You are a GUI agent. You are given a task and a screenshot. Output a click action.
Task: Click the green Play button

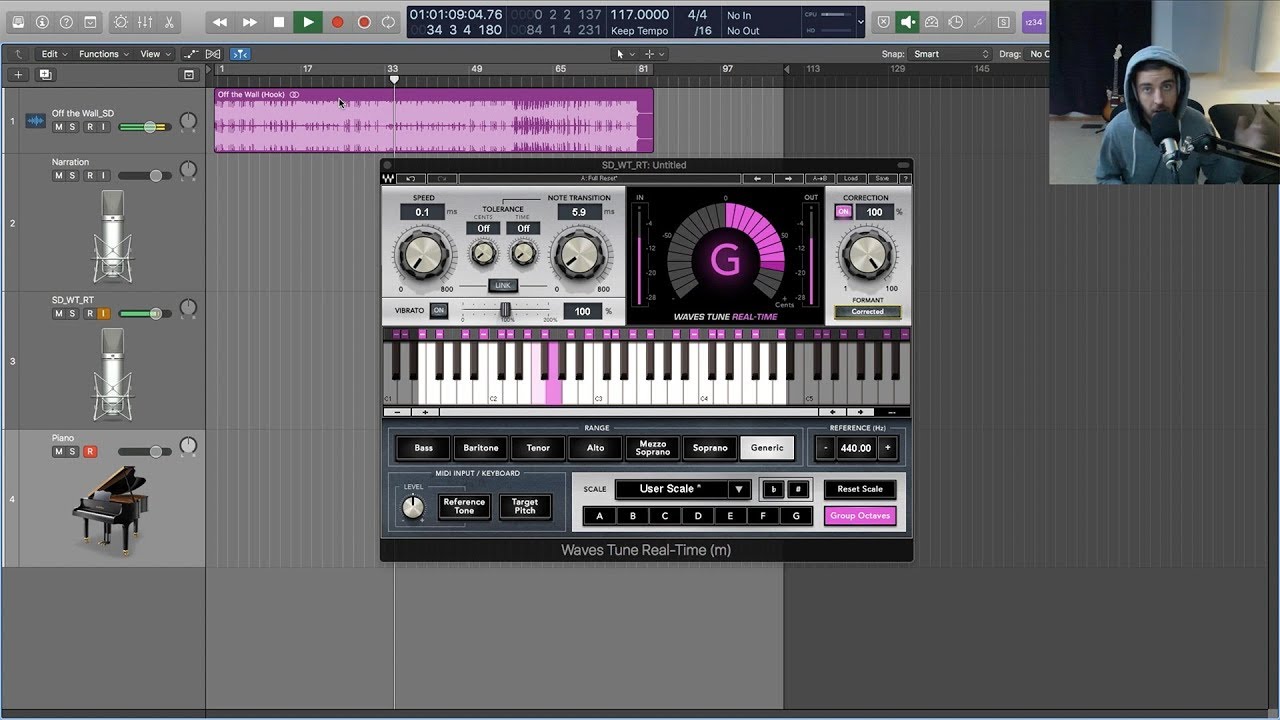tap(308, 22)
